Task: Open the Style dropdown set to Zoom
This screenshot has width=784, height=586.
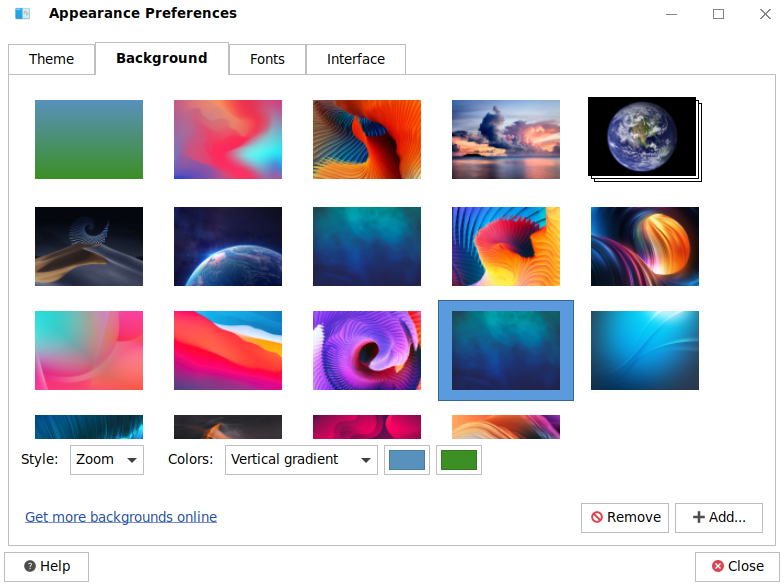Action: coord(107,460)
